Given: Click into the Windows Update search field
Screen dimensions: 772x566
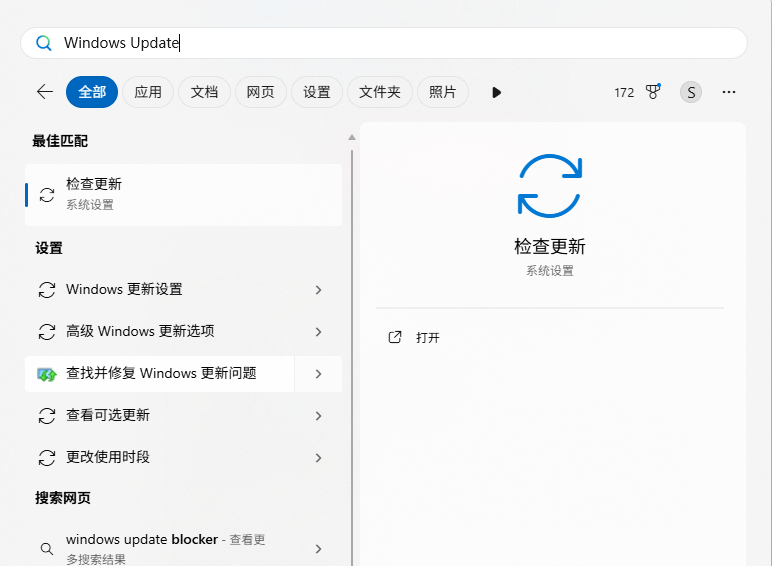Looking at the screenshot, I should (x=384, y=43).
